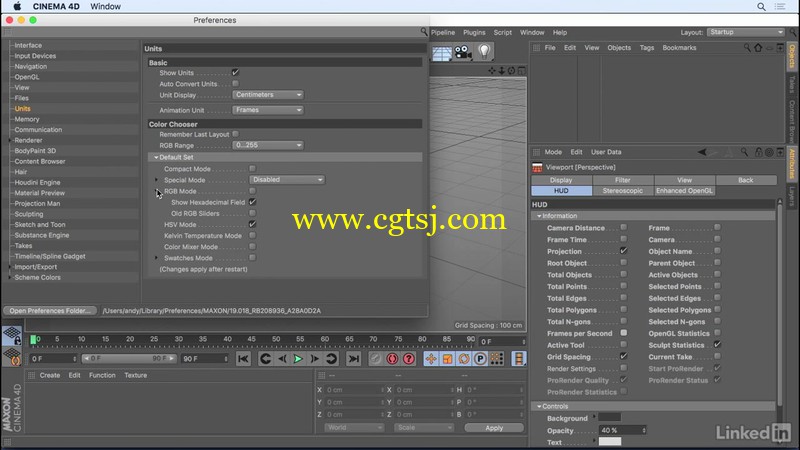Open the Layout Startup dropdown

[x=745, y=32]
